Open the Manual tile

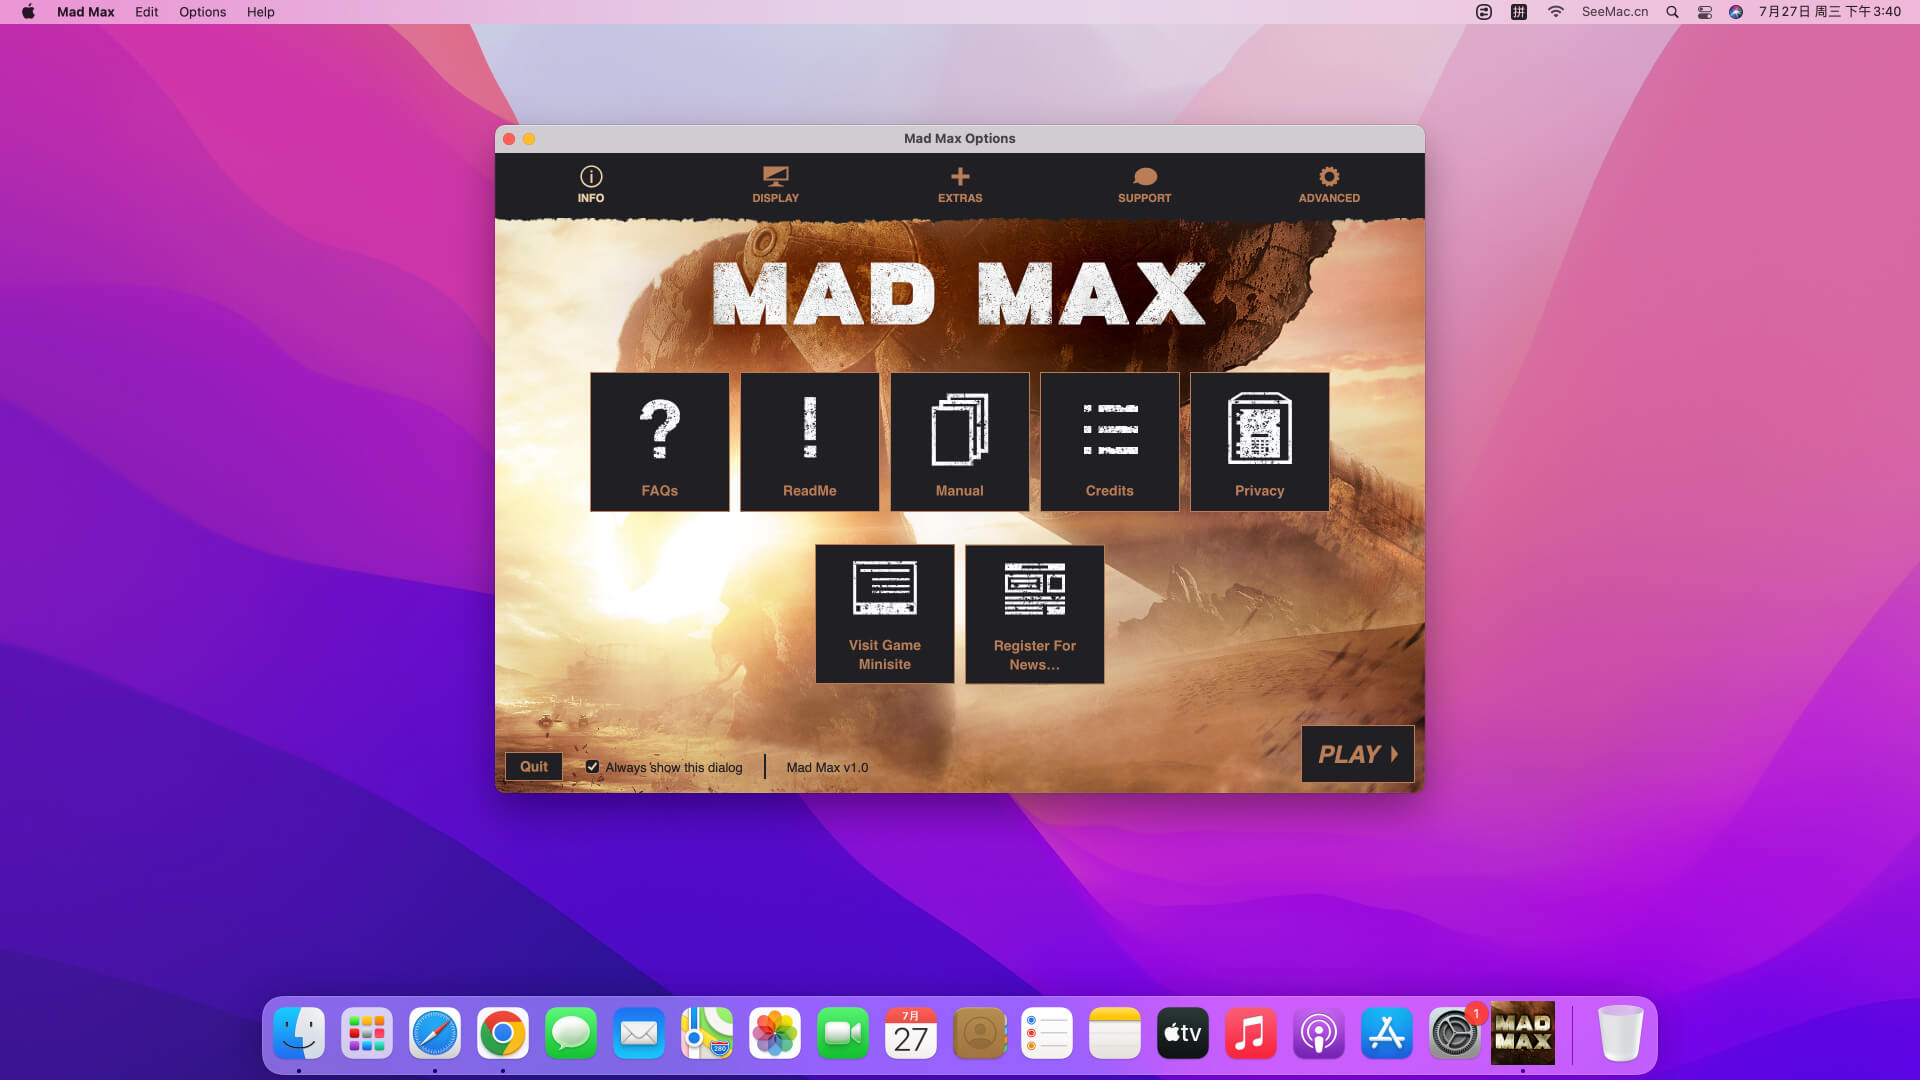pos(960,442)
